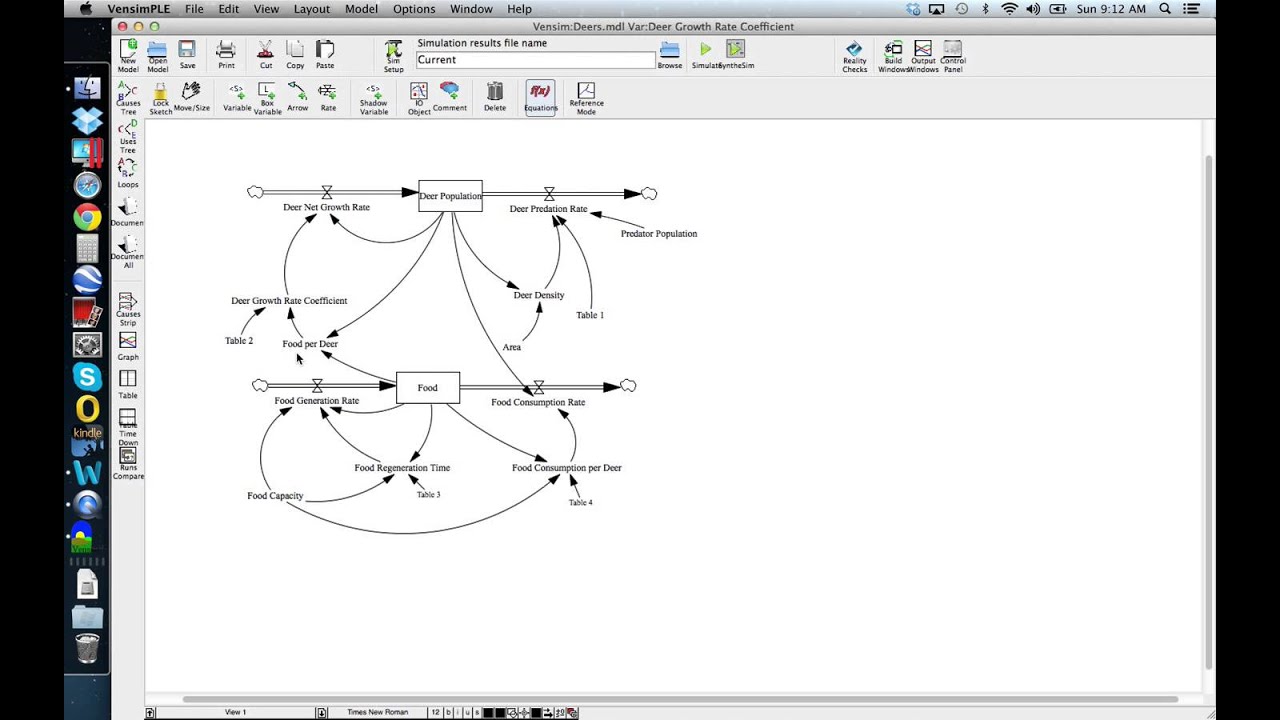Go to next view arrow button
1280x720 pixels.
coord(322,713)
